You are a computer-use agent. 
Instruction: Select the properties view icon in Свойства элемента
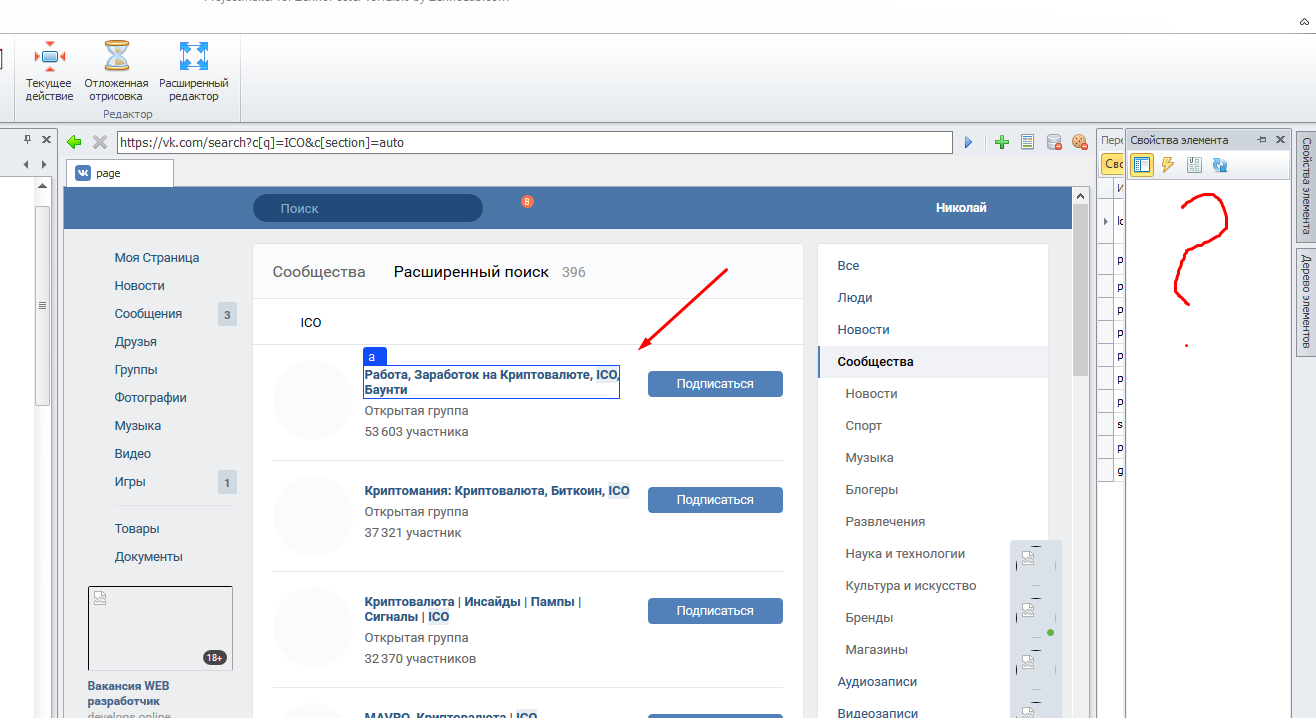(x=1141, y=165)
